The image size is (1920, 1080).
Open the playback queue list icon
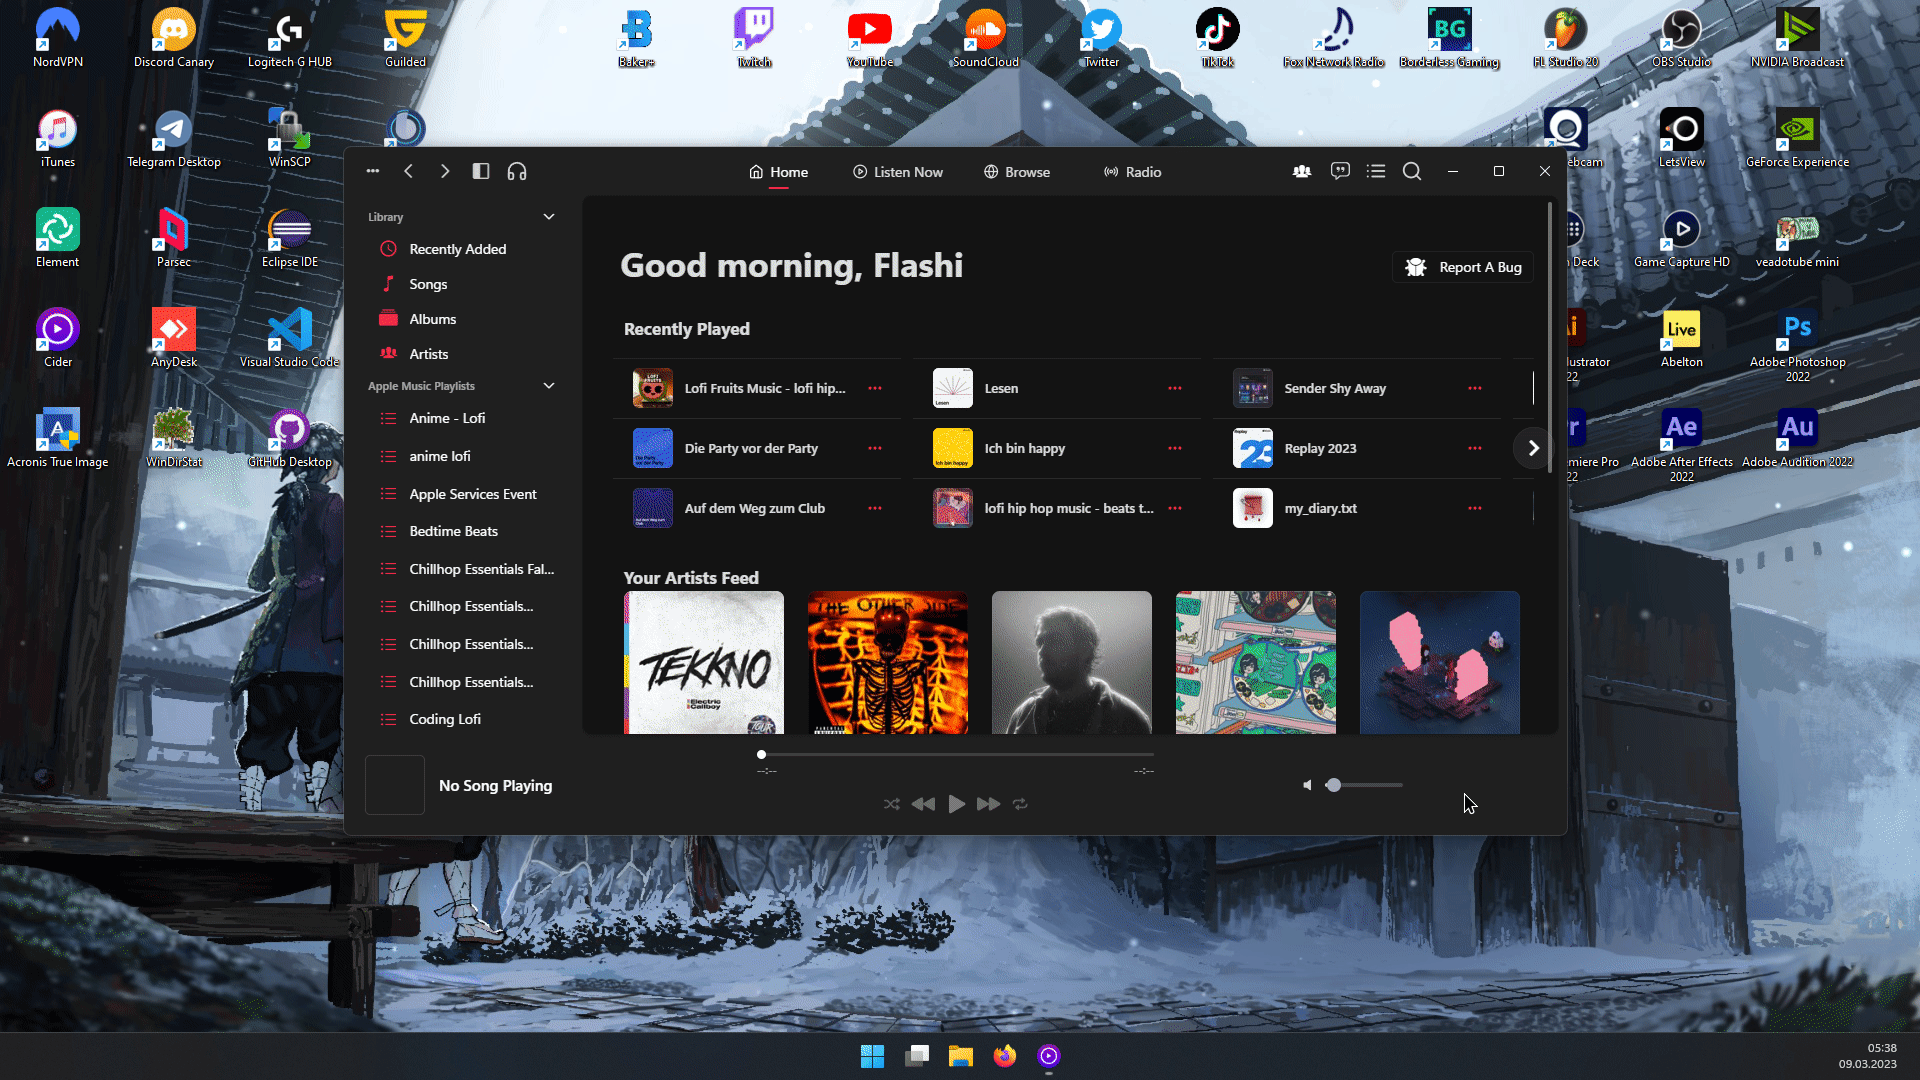coord(1376,171)
